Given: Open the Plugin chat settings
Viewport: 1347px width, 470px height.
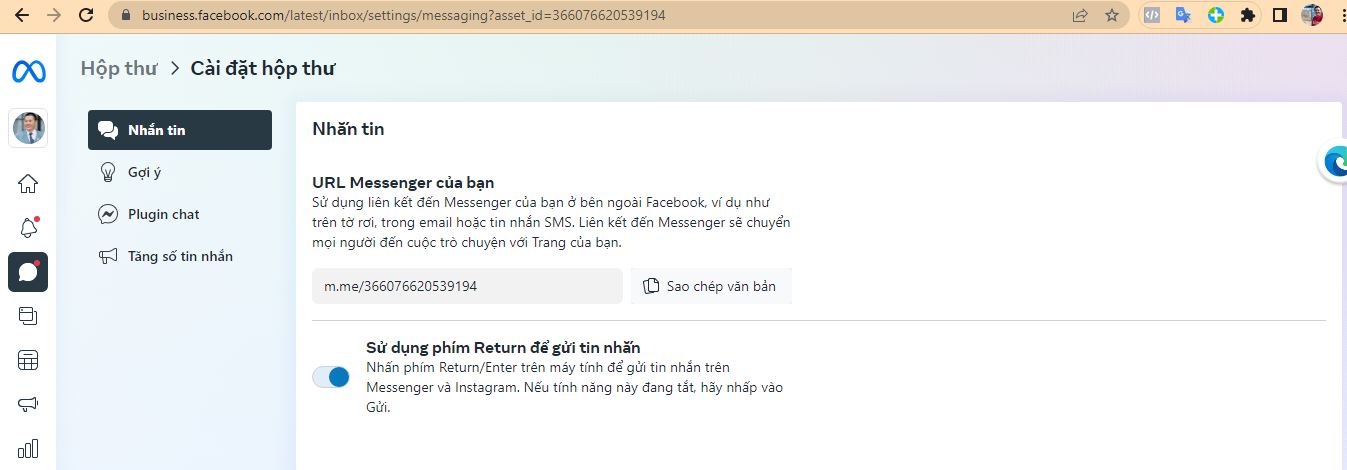Looking at the screenshot, I should (x=163, y=214).
